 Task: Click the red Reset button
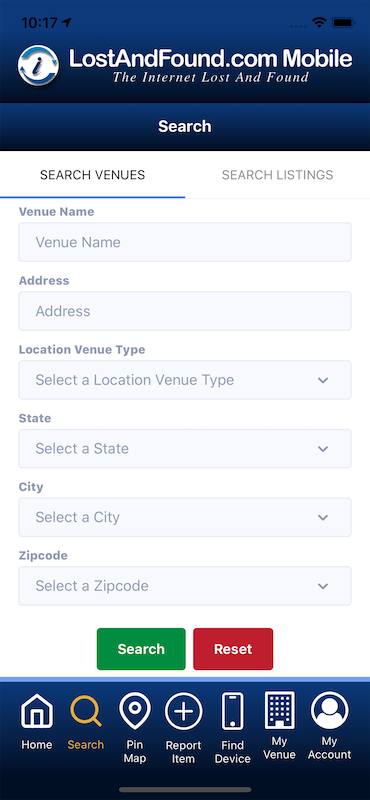coord(233,649)
